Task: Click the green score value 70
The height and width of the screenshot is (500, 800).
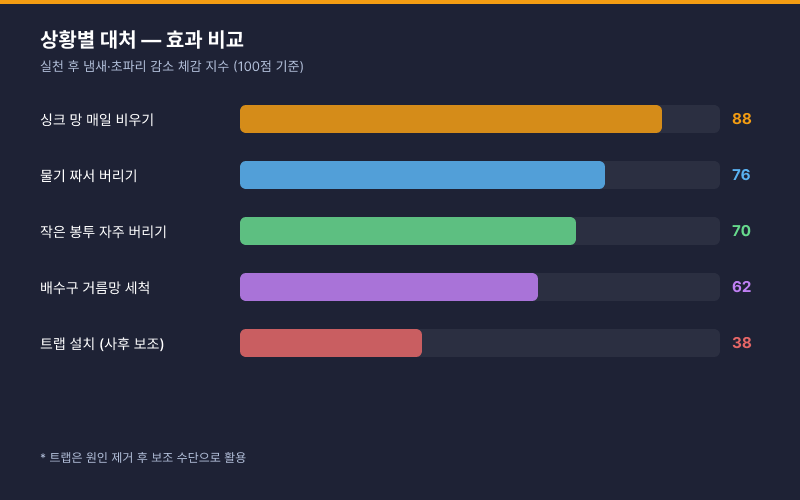Action: 741,231
